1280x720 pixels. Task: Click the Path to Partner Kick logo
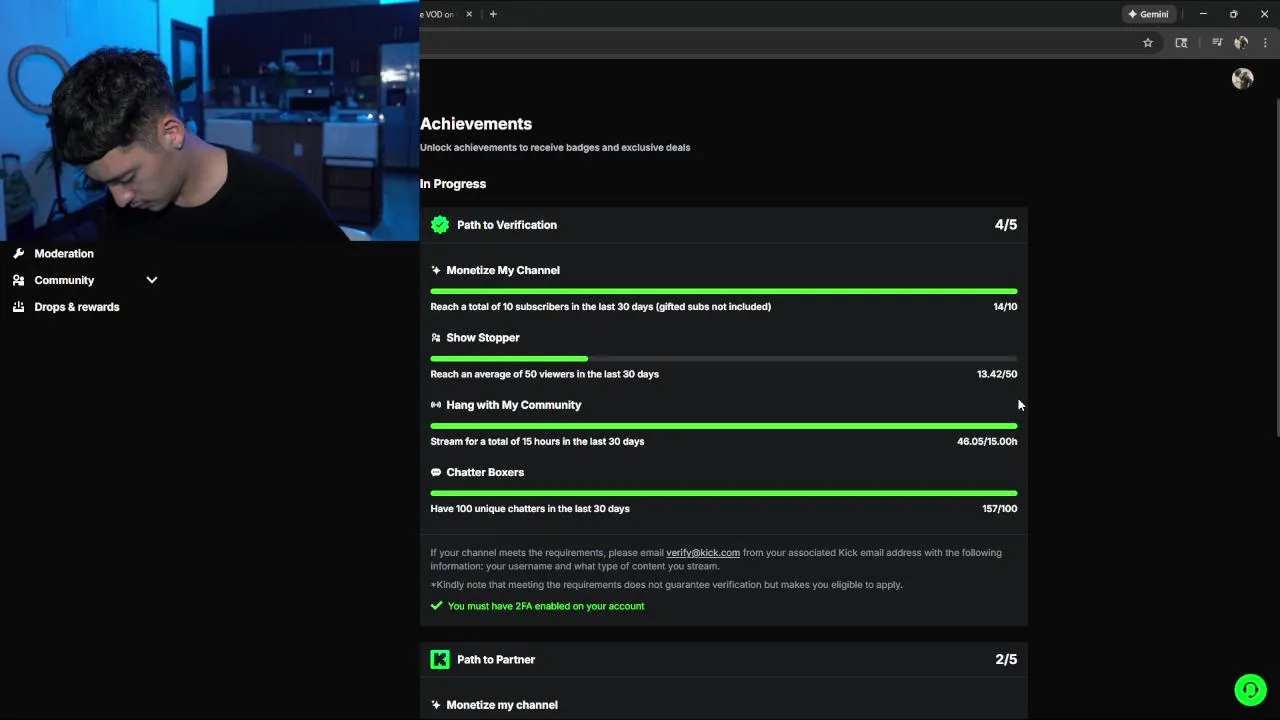[x=440, y=659]
